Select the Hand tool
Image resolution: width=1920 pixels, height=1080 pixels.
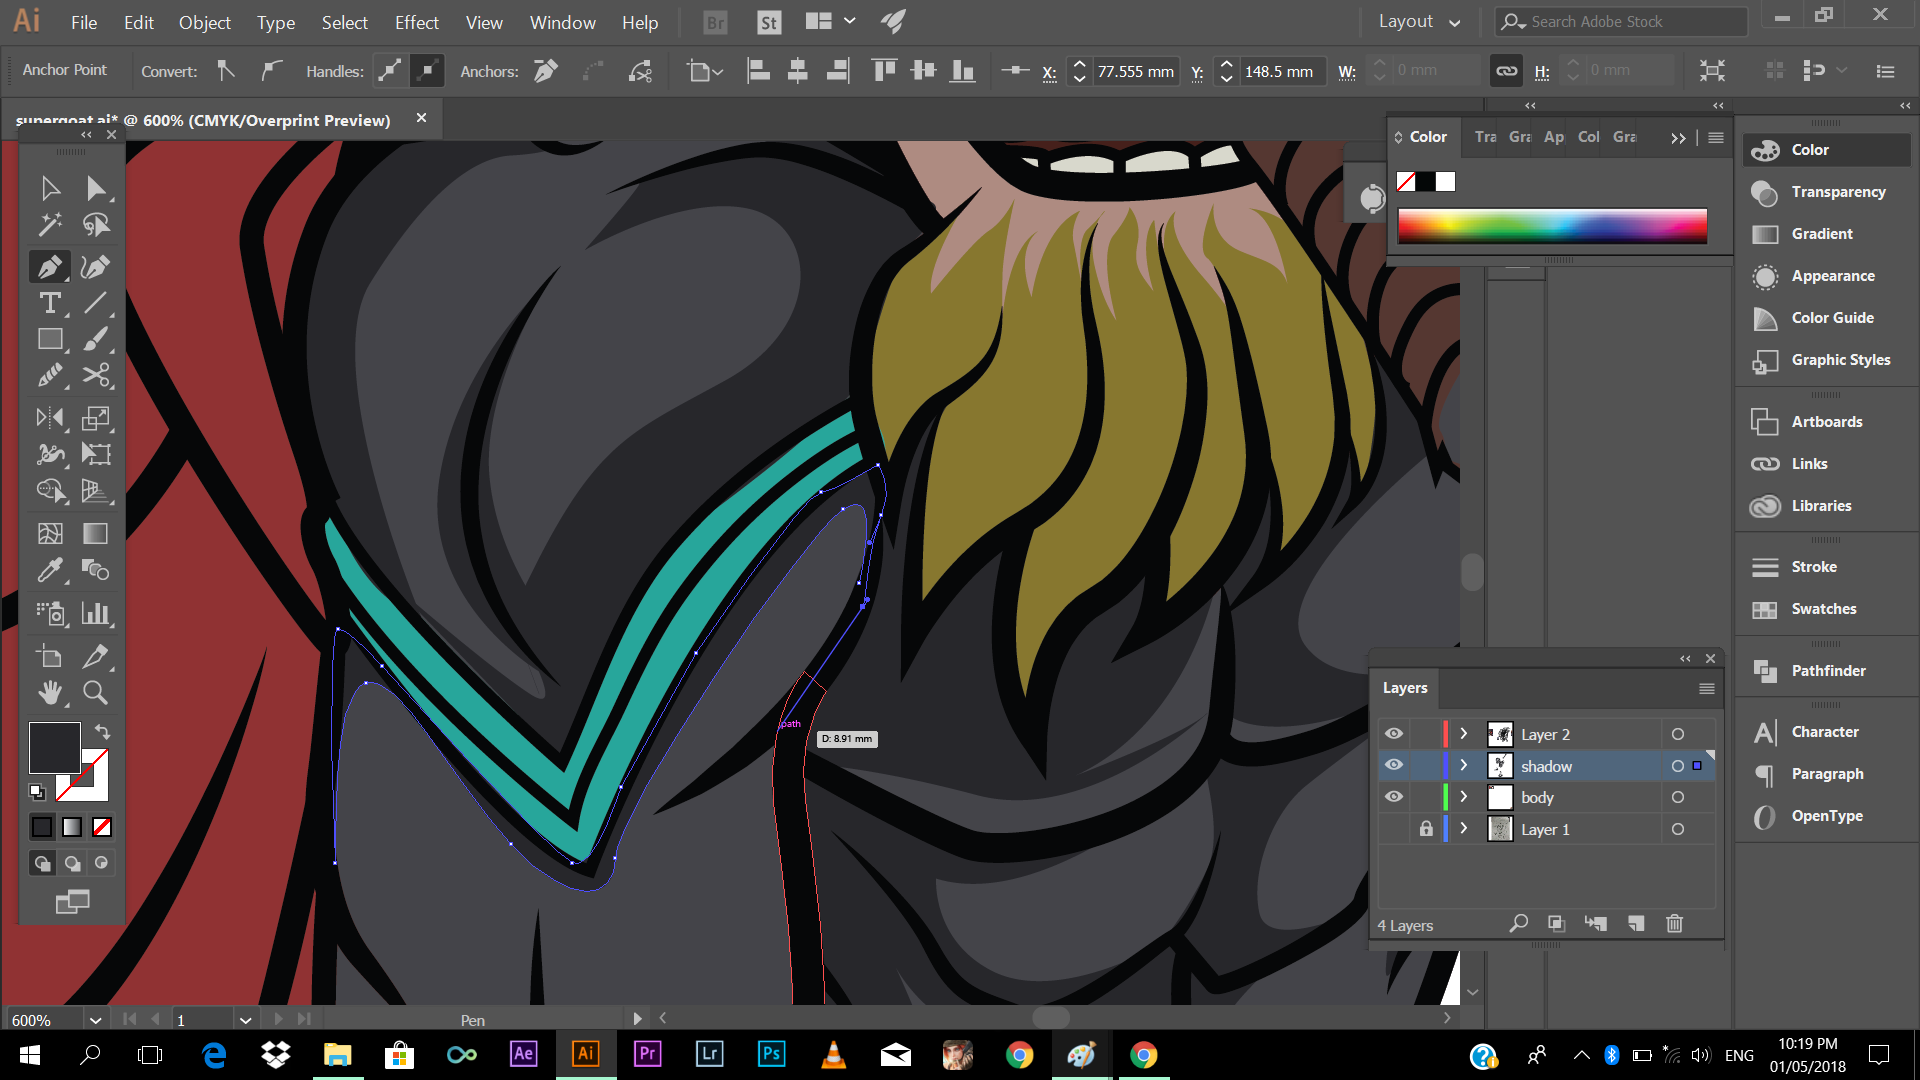tap(49, 692)
